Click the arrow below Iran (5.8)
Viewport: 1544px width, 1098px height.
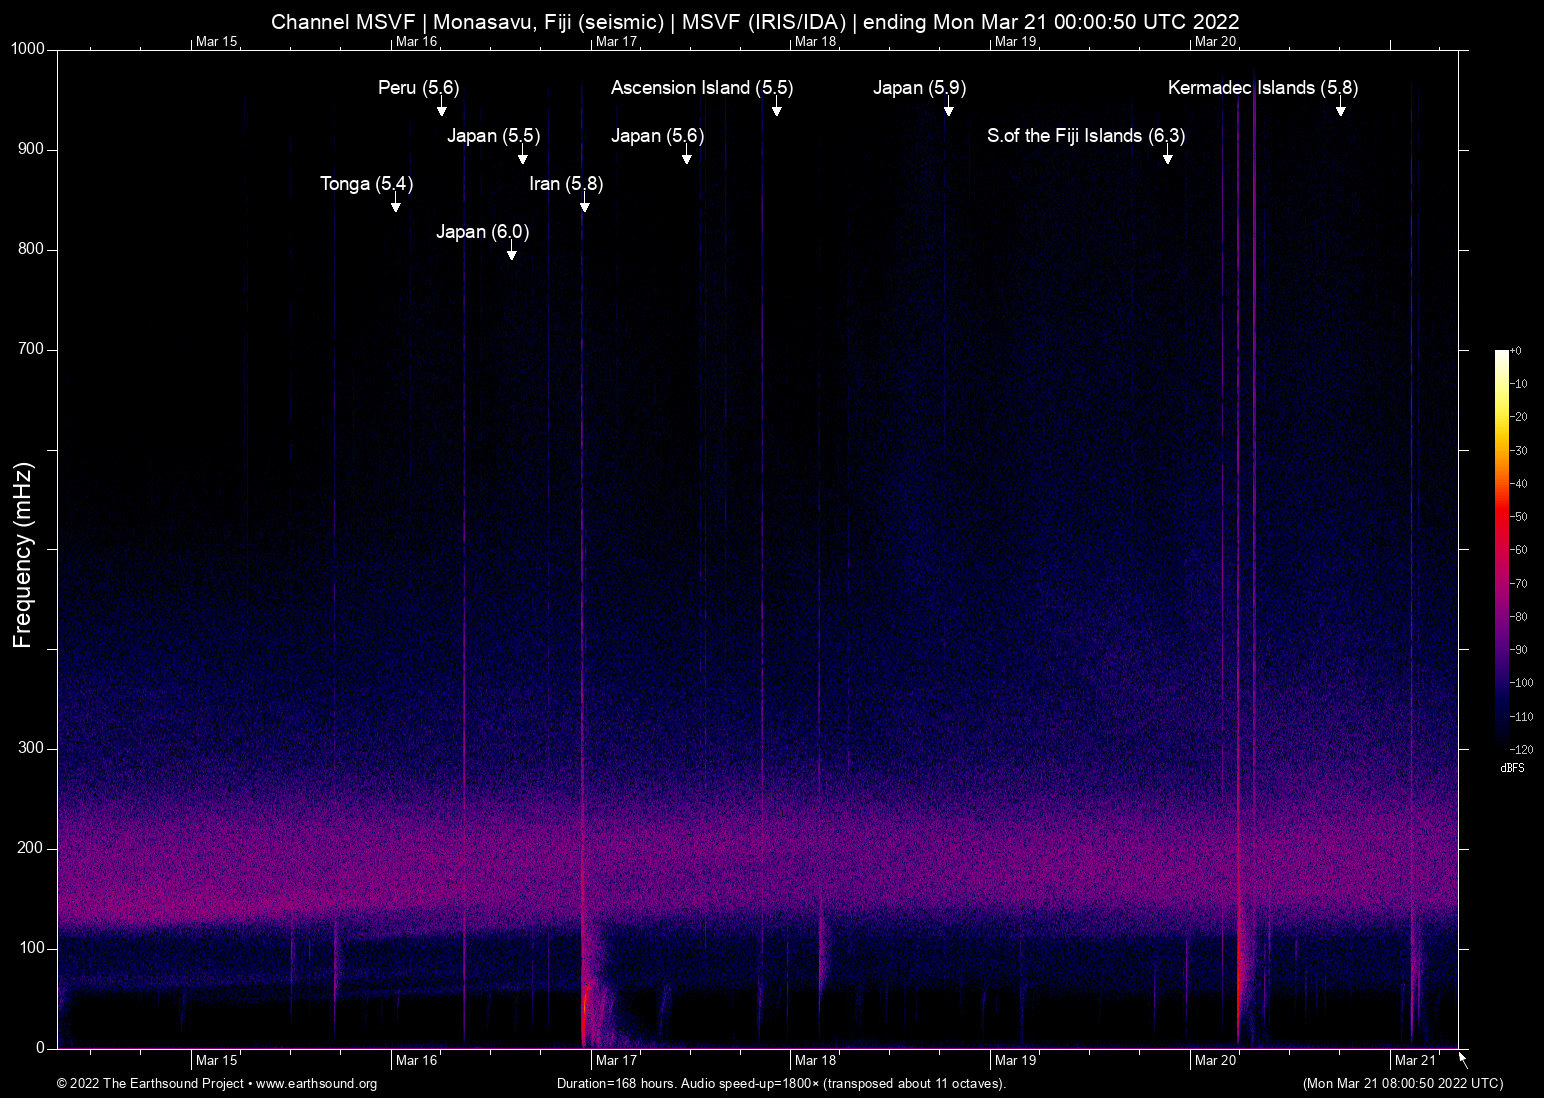coord(585,204)
